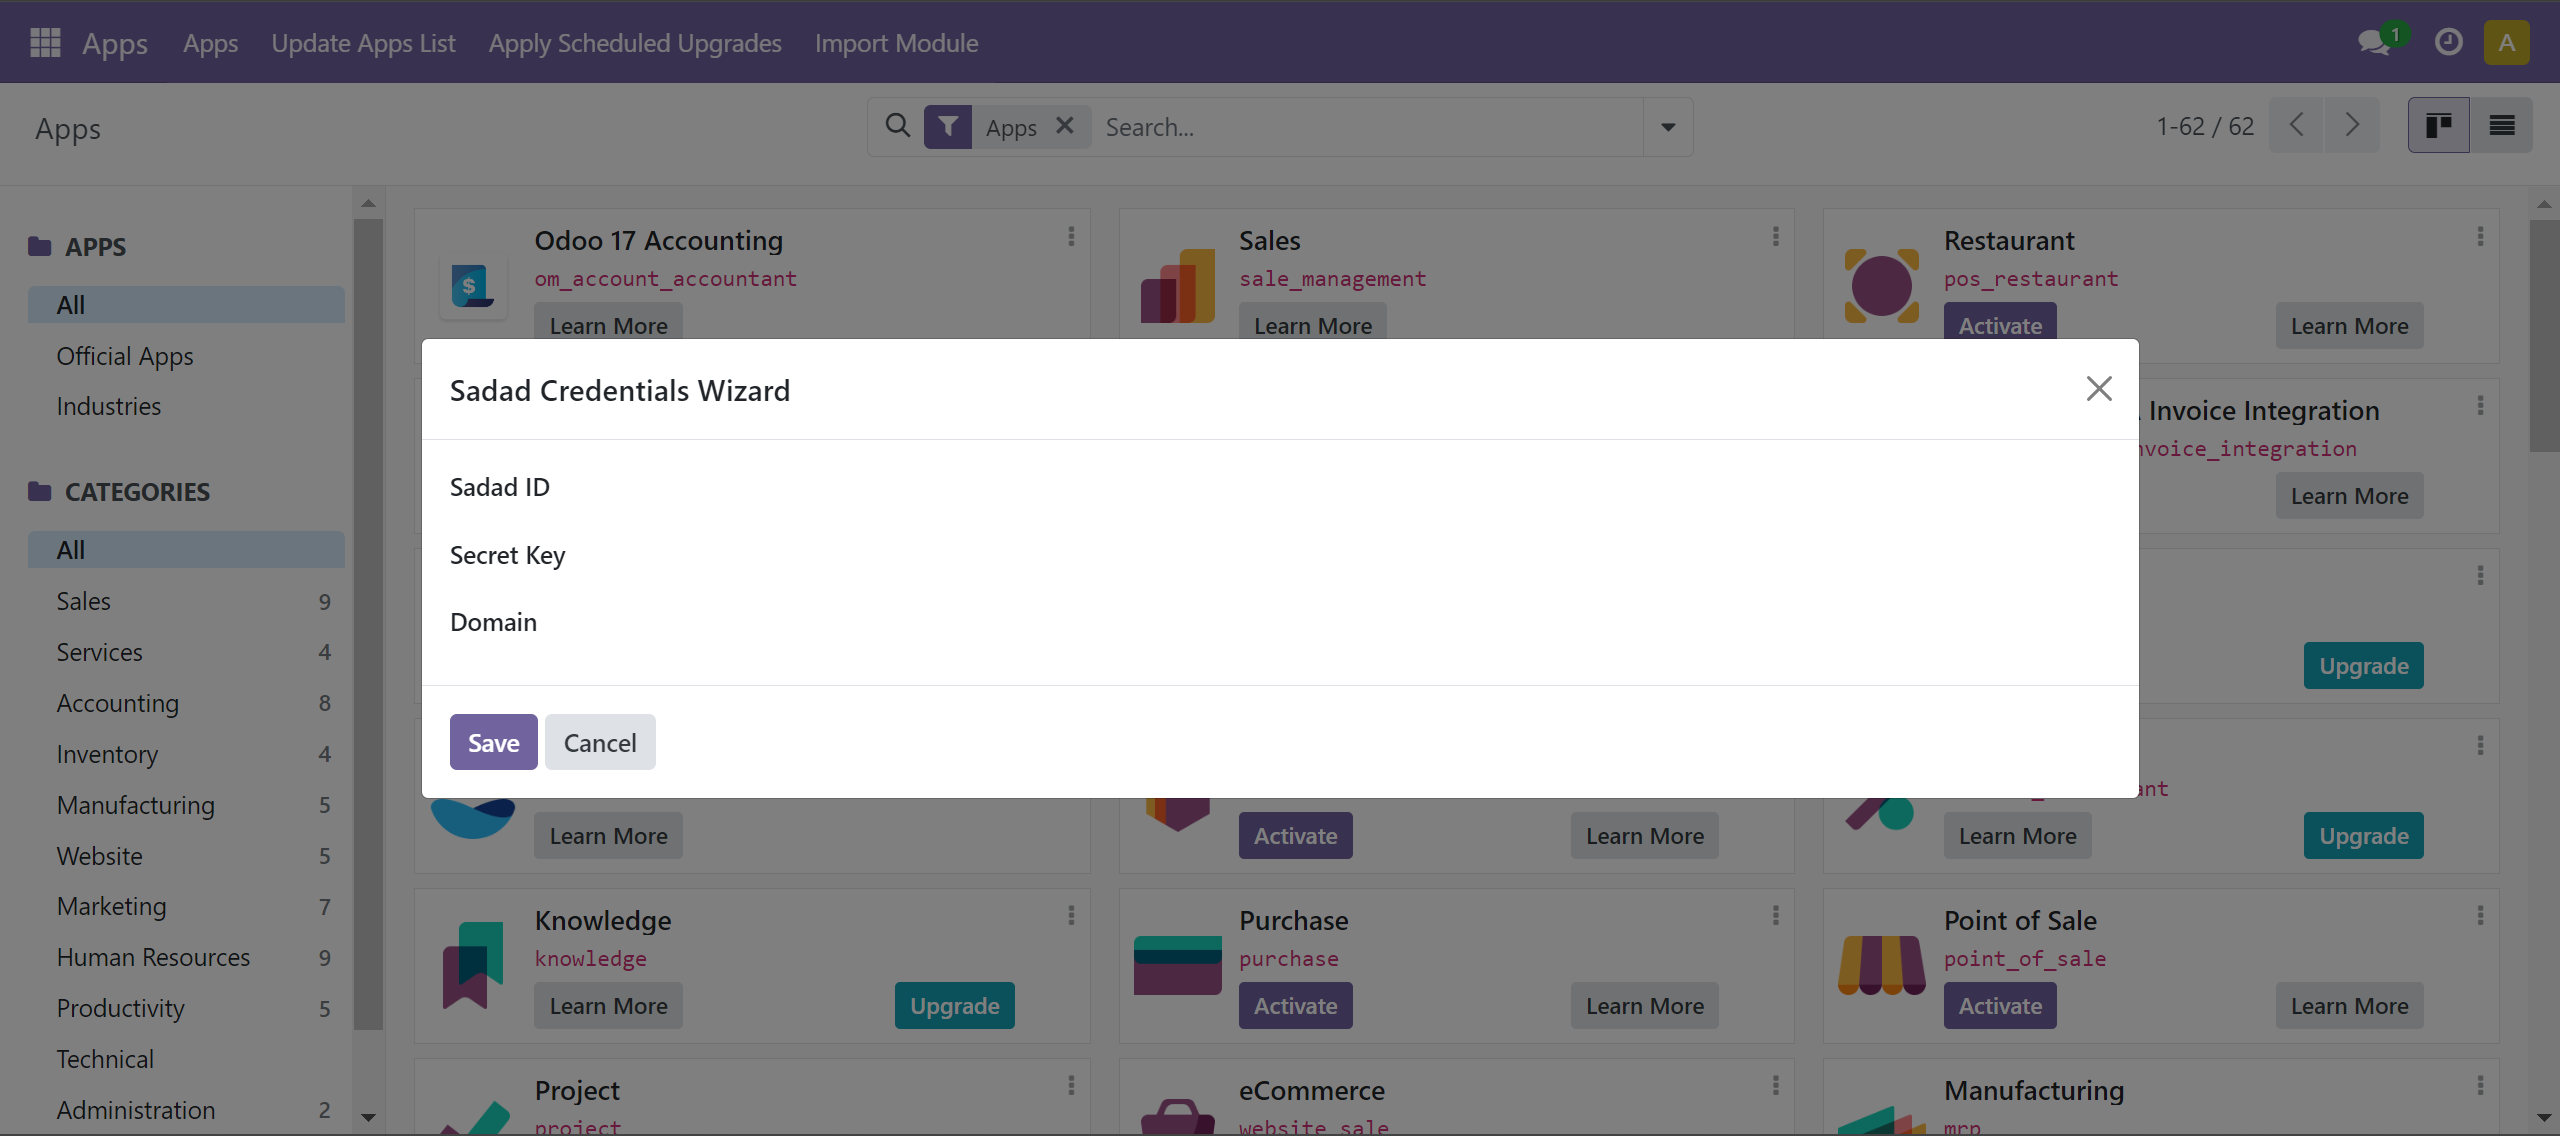The image size is (2560, 1136).
Task: Open Import Module menu
Action: 896,43
